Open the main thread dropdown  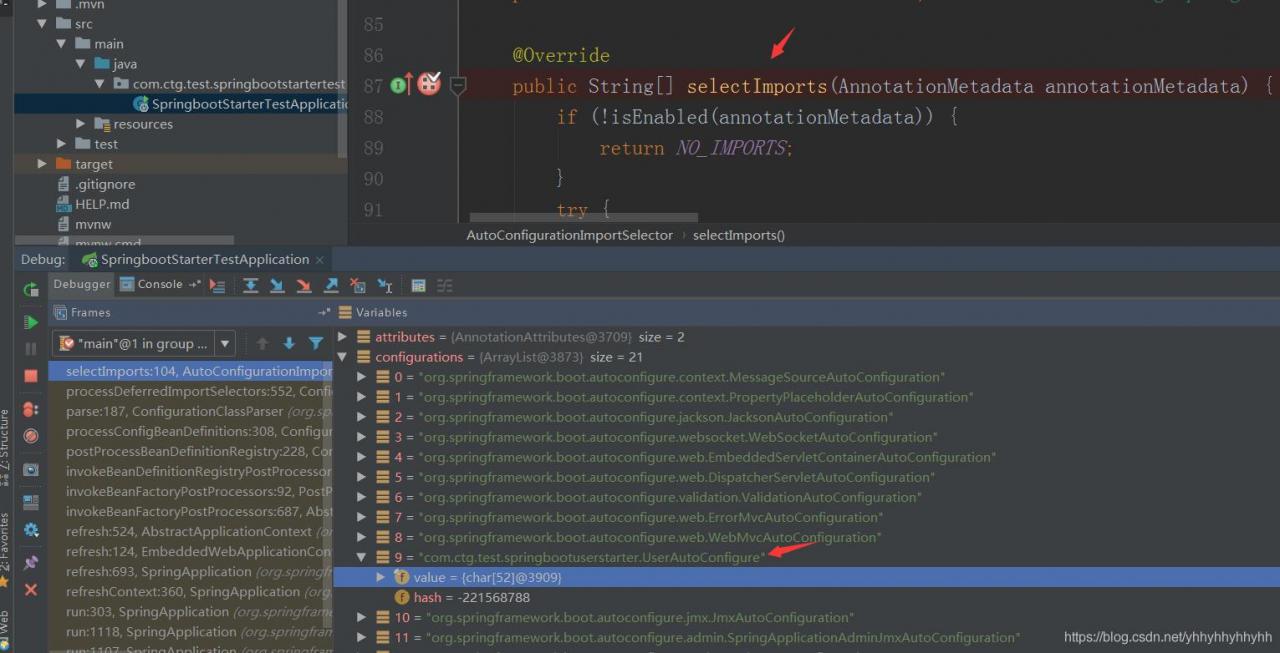coord(225,344)
